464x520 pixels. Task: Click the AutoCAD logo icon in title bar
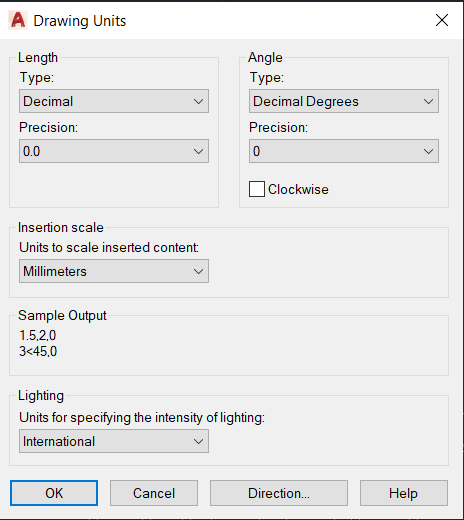[x=18, y=20]
